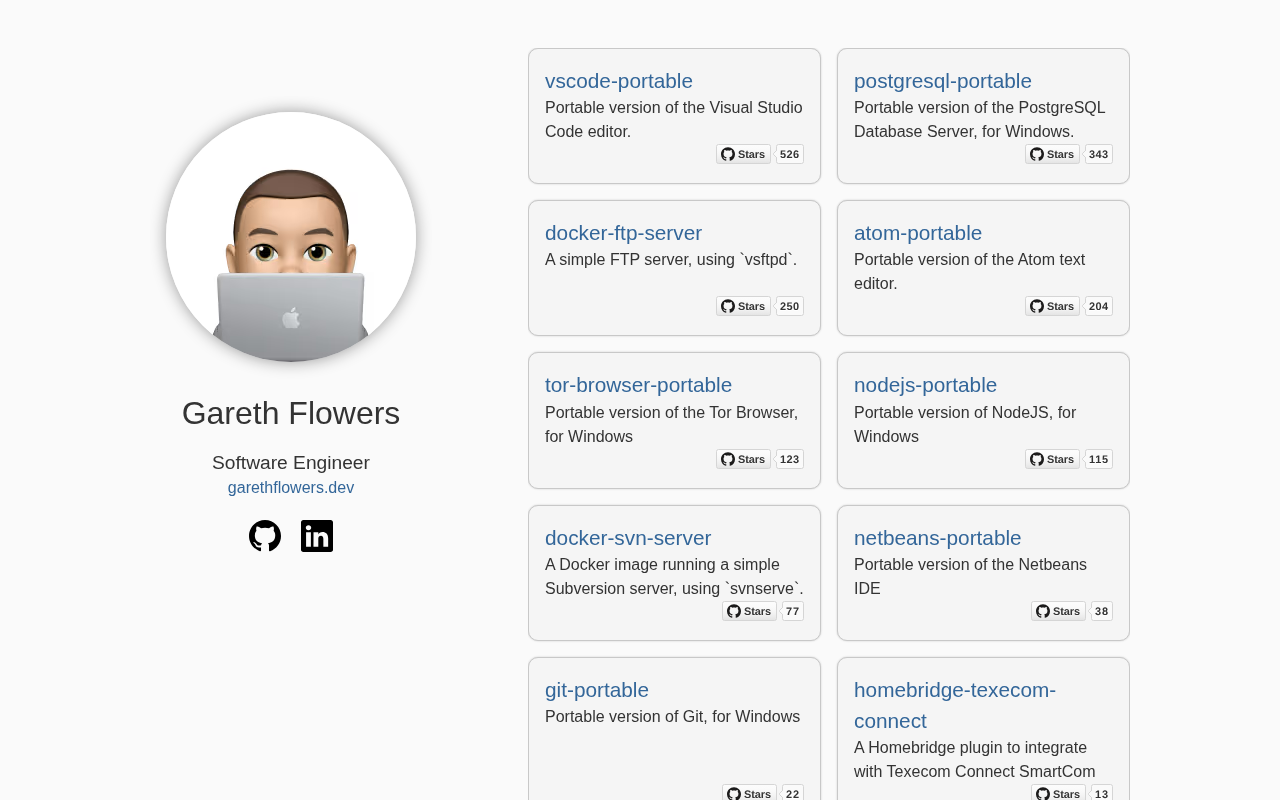Open the LinkedIn profile icon

(x=317, y=536)
